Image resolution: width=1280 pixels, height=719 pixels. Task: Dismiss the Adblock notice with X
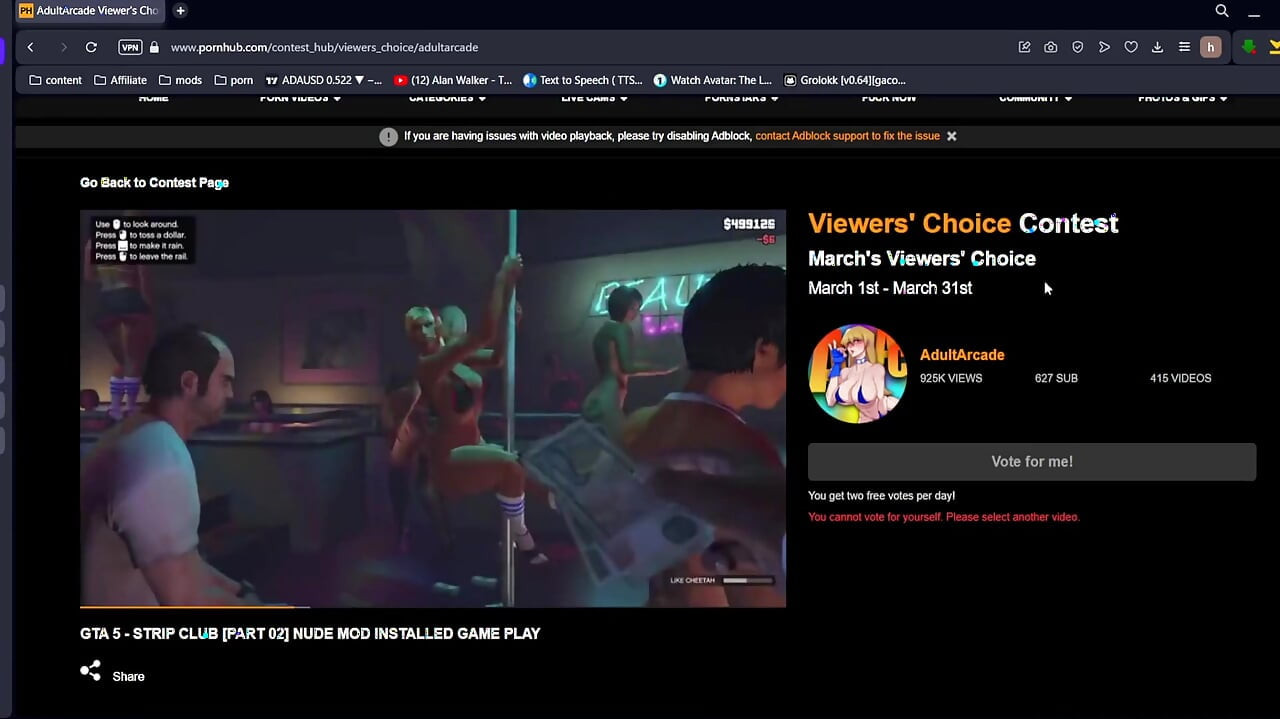click(x=952, y=136)
